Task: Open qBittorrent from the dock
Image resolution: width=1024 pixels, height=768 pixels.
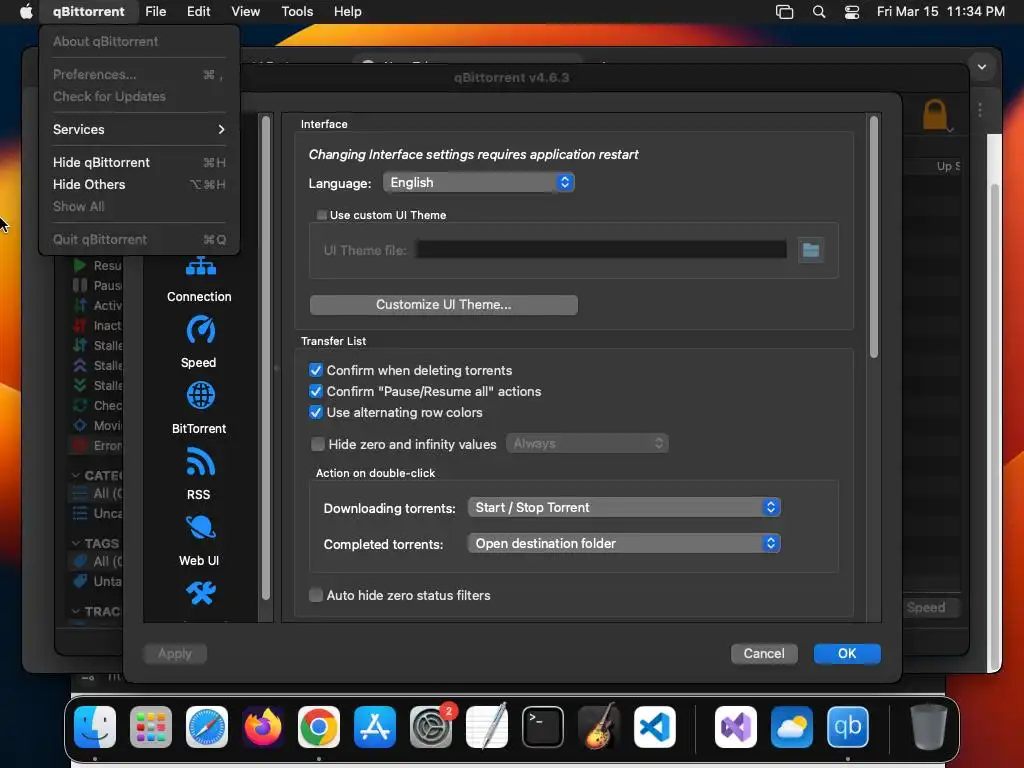Action: [848, 727]
